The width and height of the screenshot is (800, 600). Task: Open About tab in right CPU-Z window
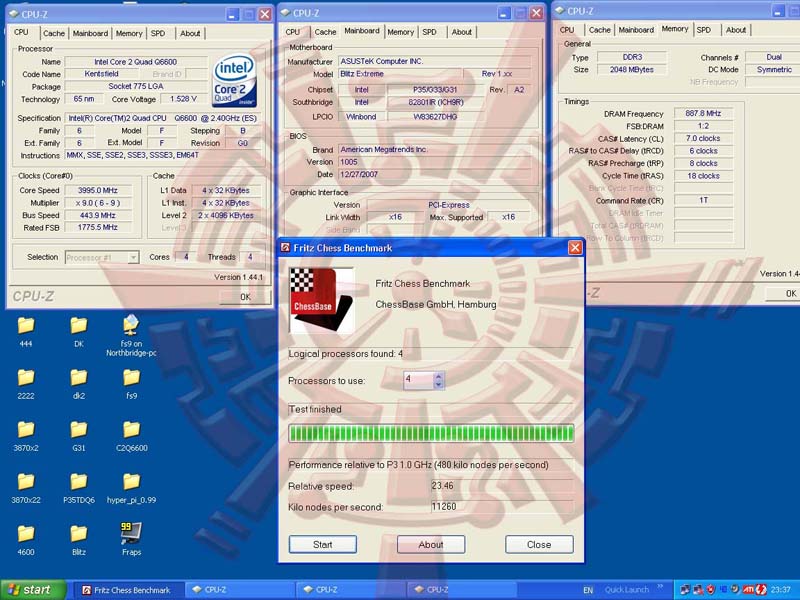point(736,30)
